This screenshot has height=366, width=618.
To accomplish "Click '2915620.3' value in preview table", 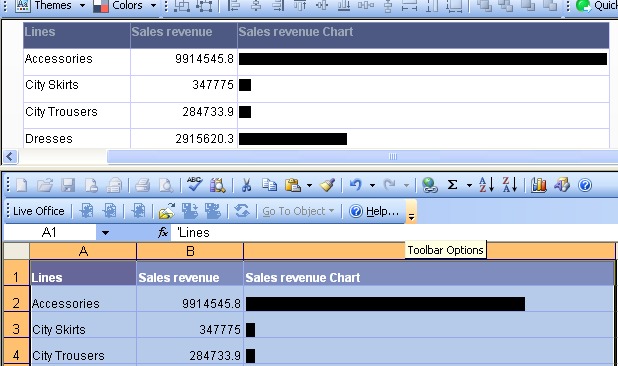I will tap(205, 139).
